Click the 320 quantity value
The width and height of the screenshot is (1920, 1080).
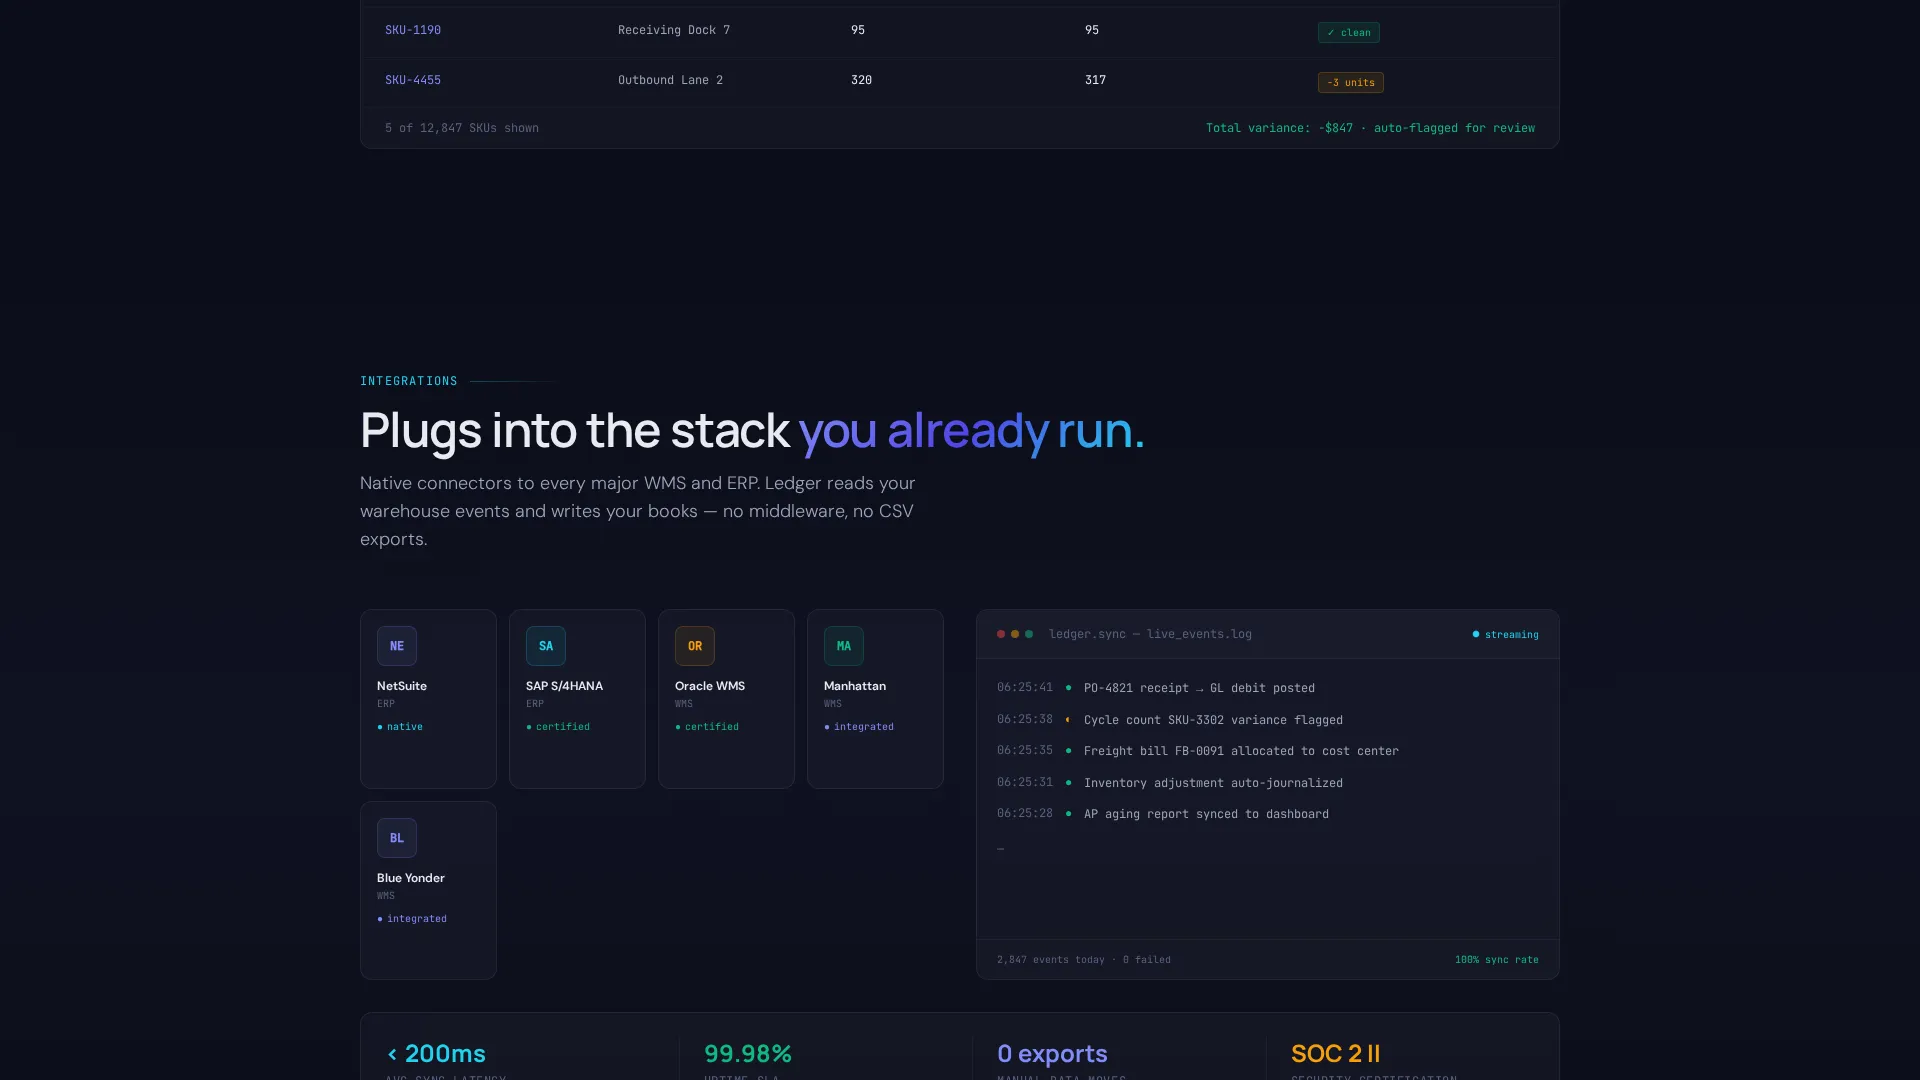point(861,80)
